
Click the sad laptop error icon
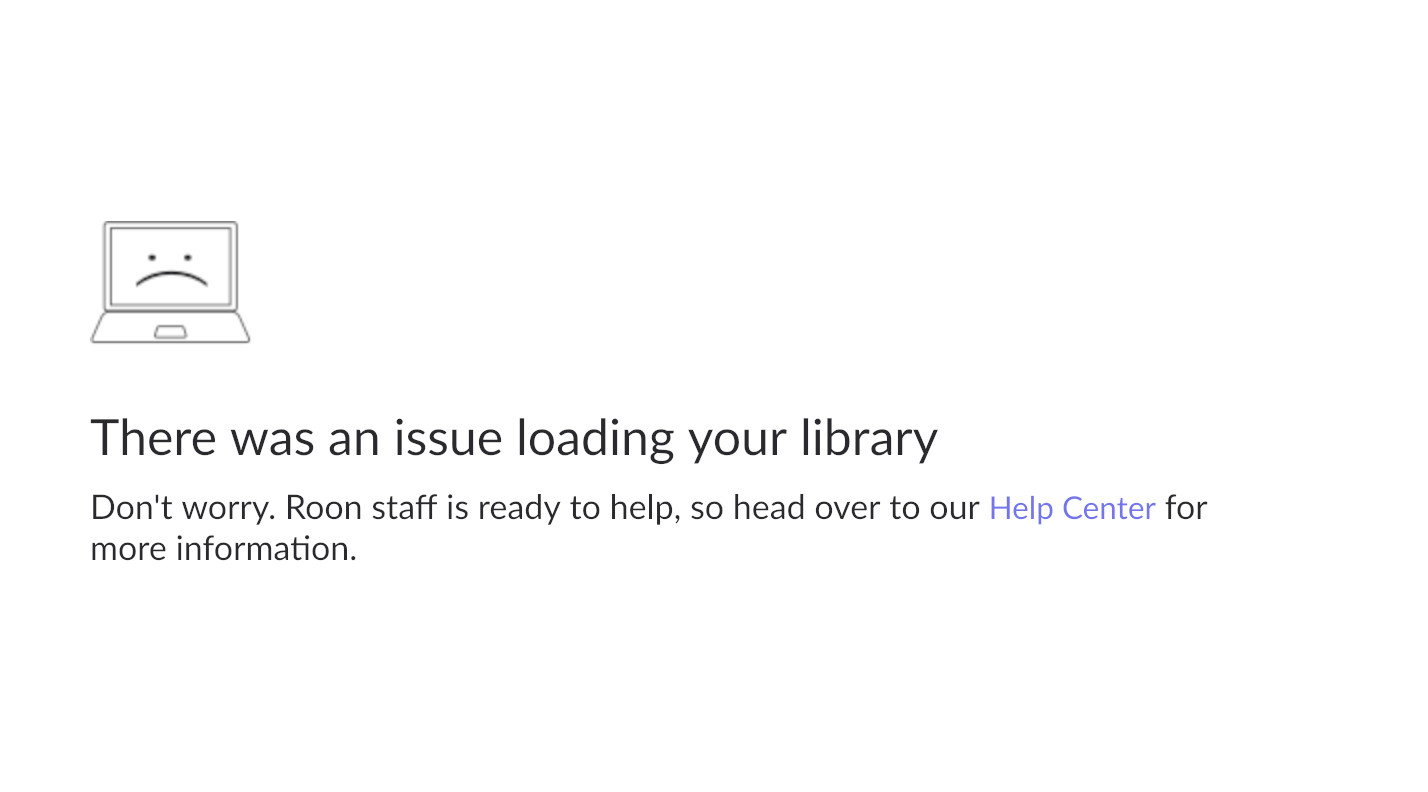(170, 282)
